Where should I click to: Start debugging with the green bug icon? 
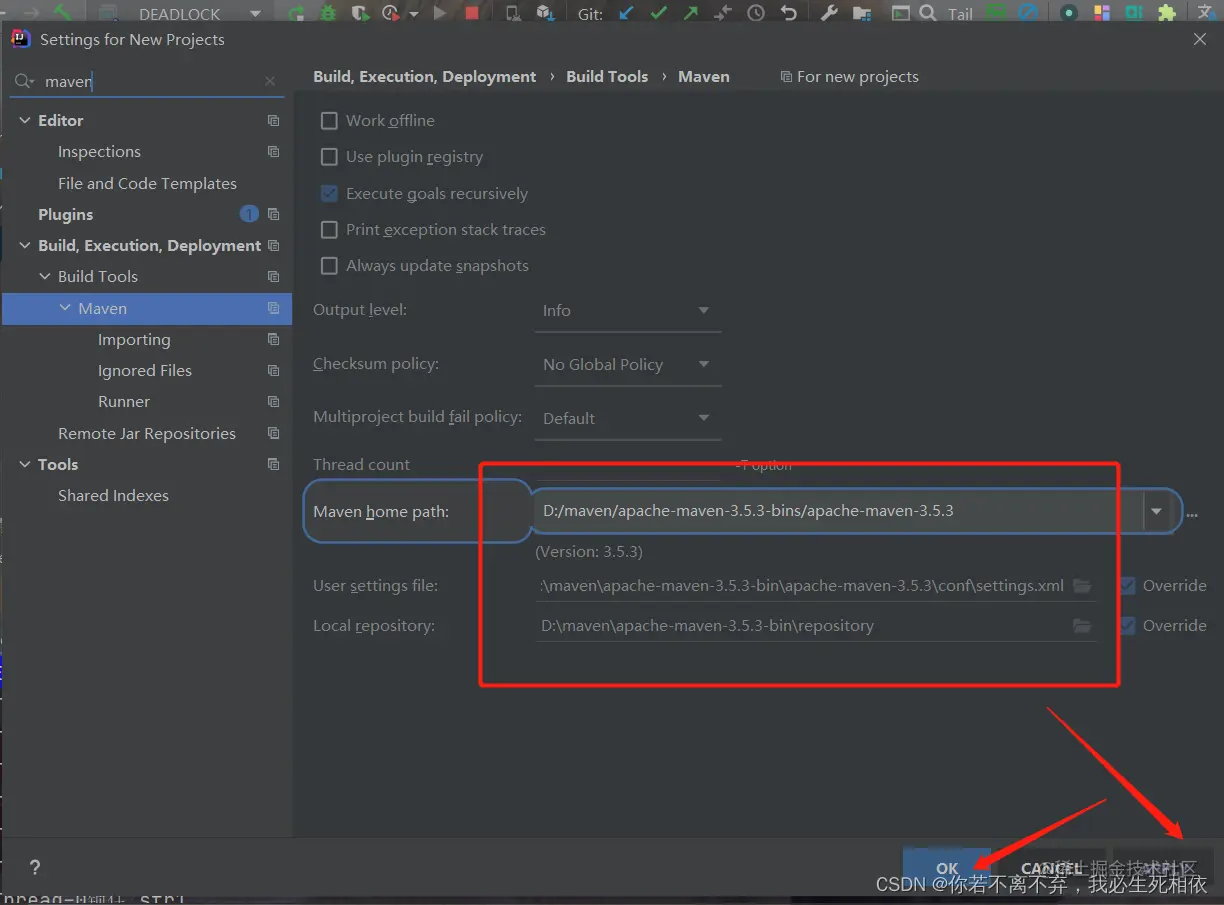coord(328,13)
